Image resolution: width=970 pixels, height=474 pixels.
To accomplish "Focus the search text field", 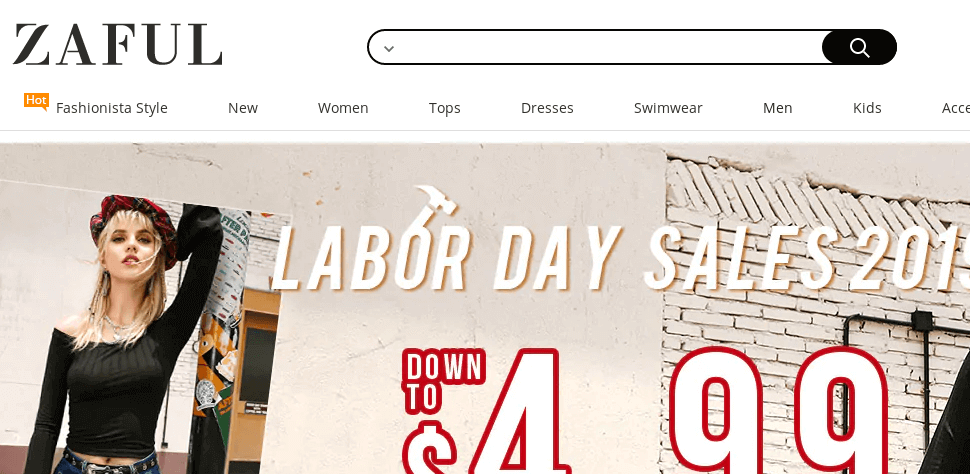I will (609, 47).
